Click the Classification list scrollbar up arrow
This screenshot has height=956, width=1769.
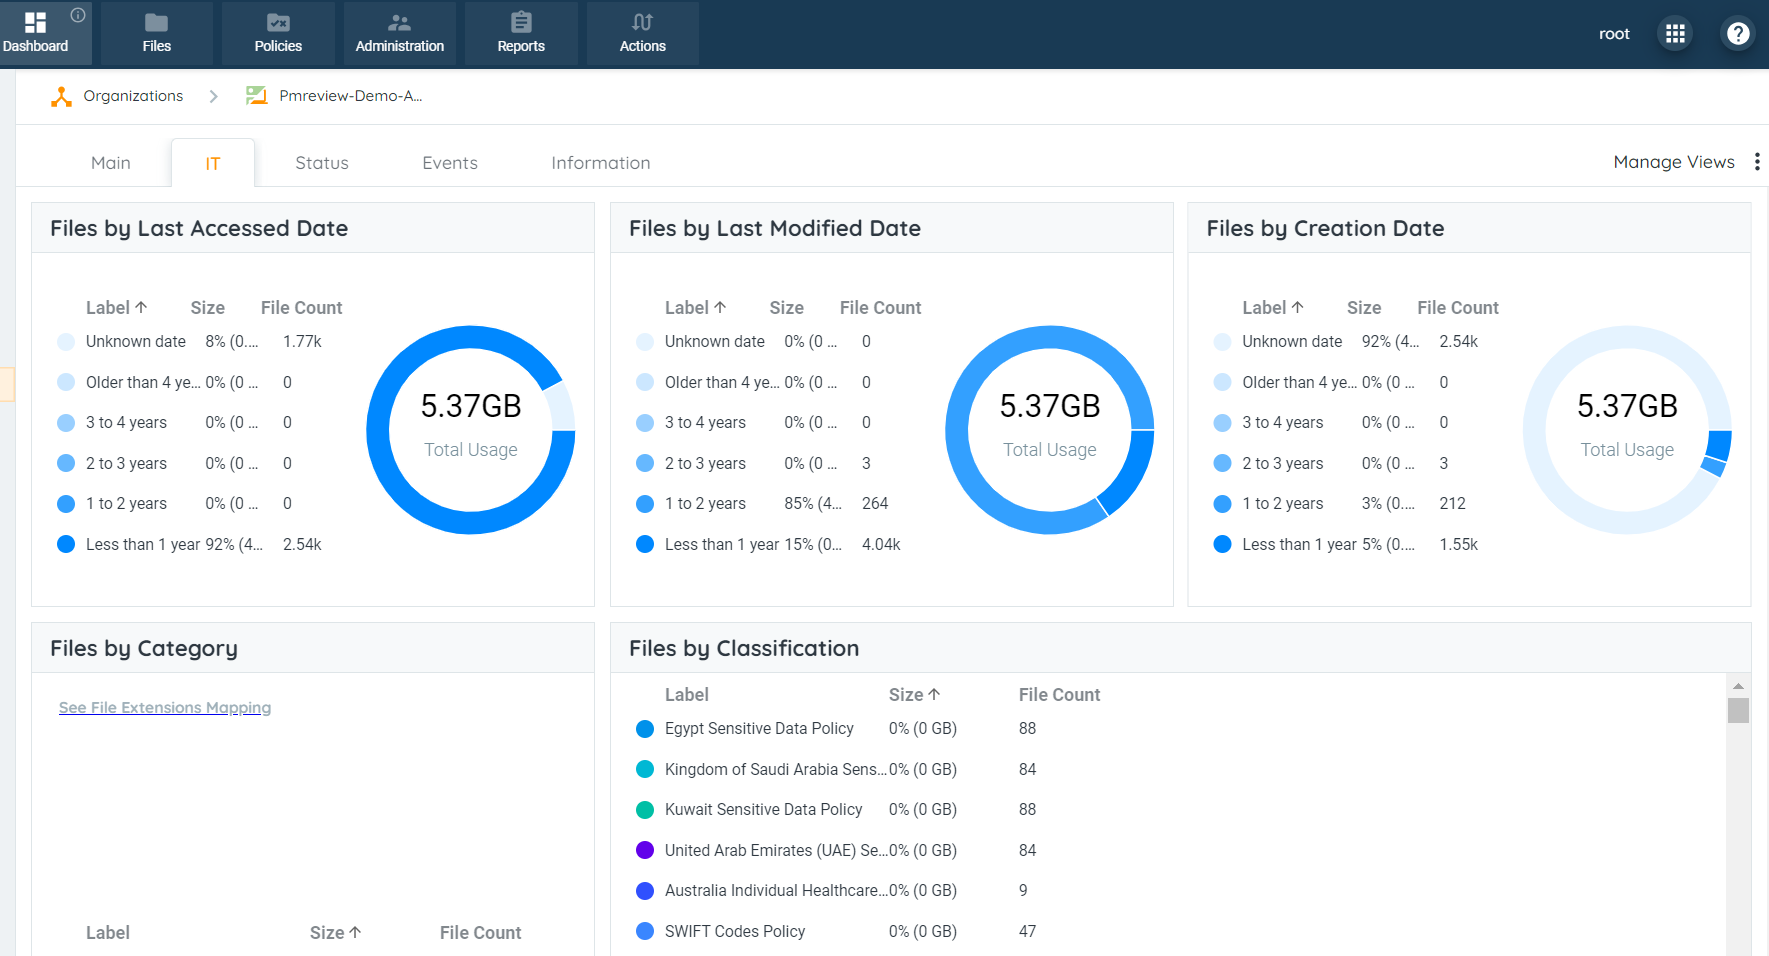pyautogui.click(x=1738, y=686)
